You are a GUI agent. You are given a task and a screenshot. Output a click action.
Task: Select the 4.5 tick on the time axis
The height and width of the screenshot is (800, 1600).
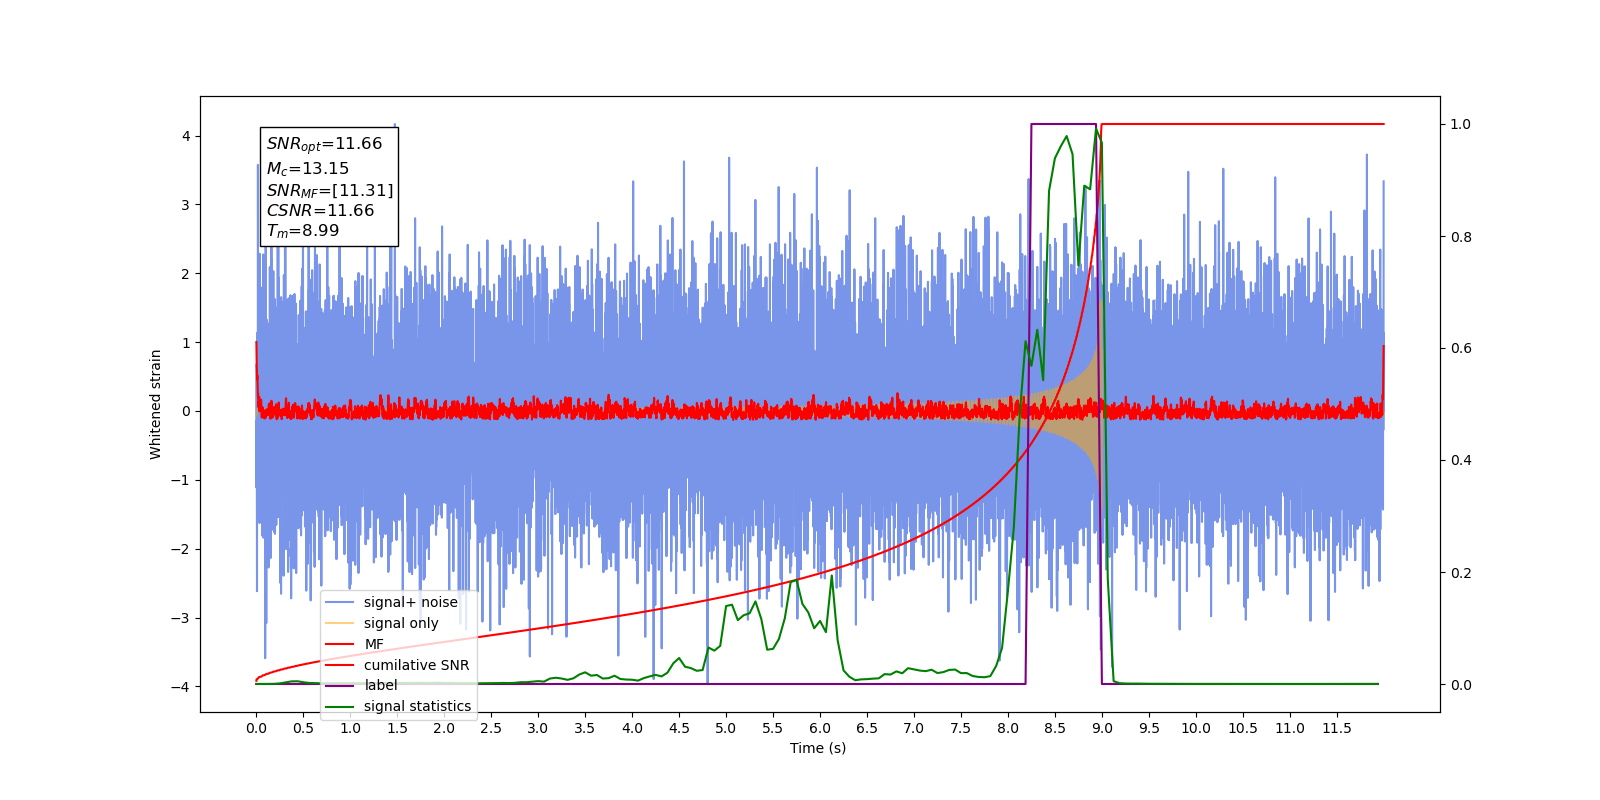[x=679, y=728]
